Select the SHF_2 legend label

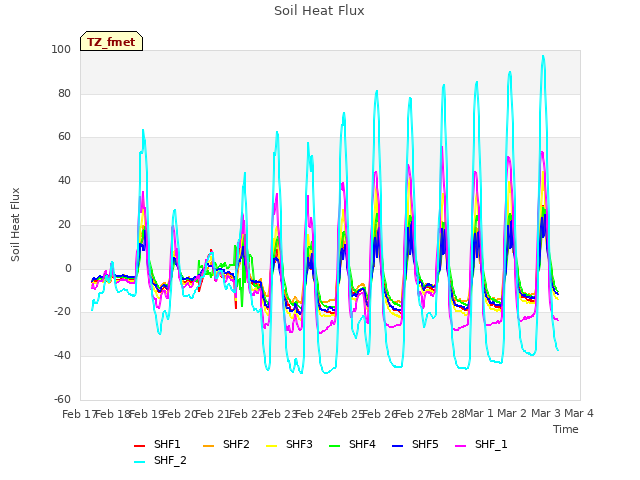tap(170, 461)
